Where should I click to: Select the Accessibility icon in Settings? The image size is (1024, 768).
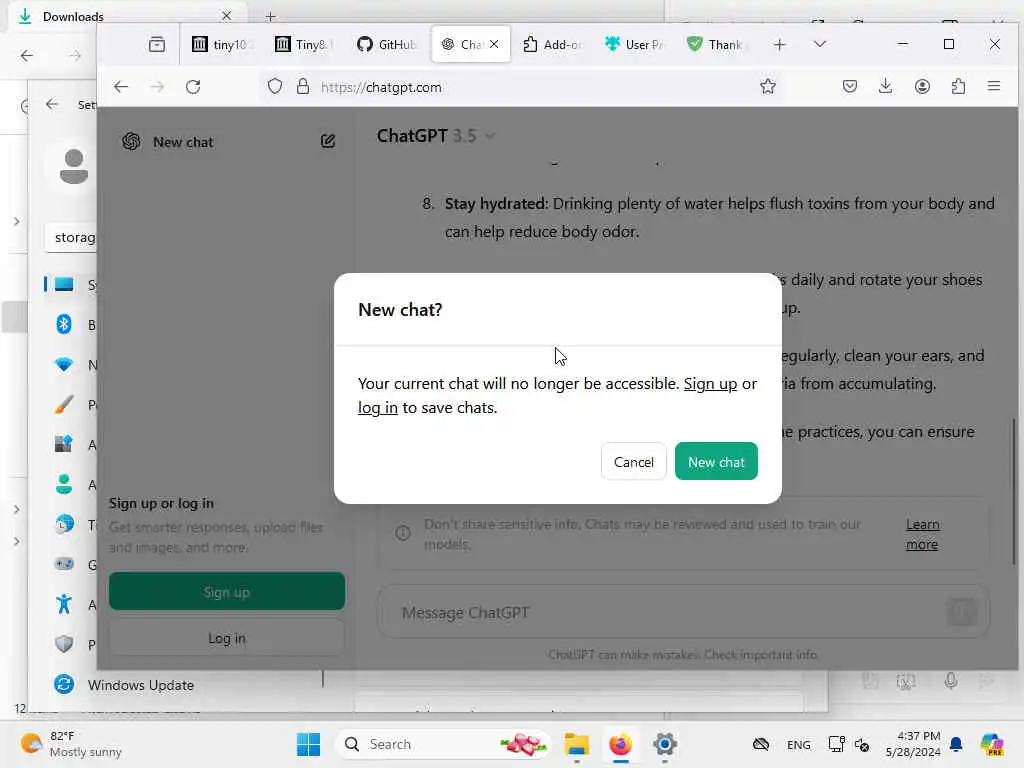63,604
